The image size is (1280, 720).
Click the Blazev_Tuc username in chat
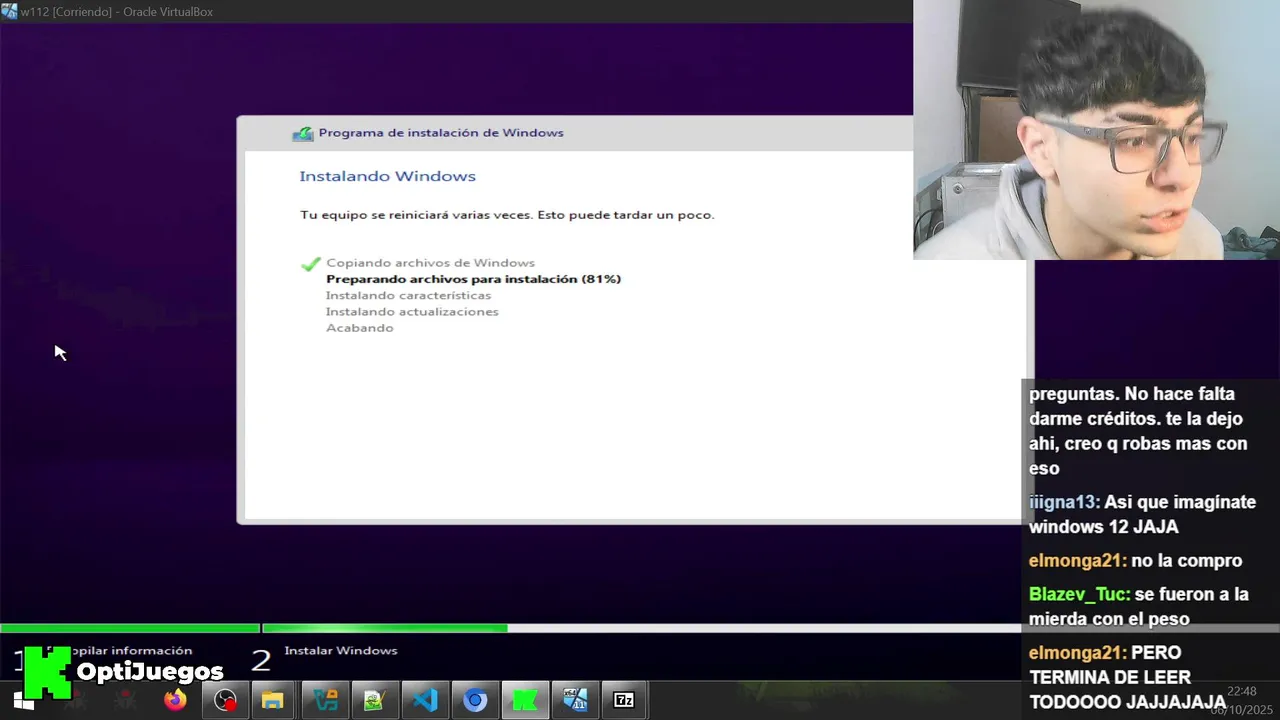pos(1079,594)
